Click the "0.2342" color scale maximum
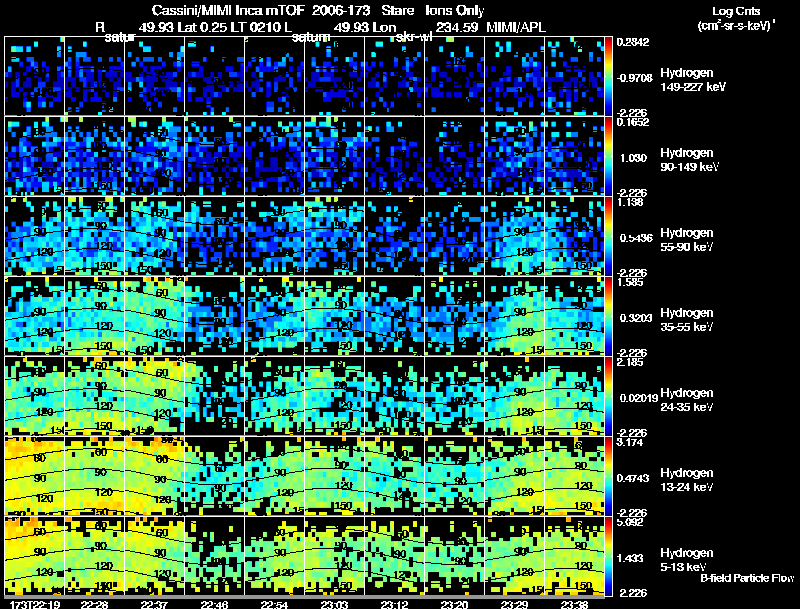800x609 pixels. [633, 42]
